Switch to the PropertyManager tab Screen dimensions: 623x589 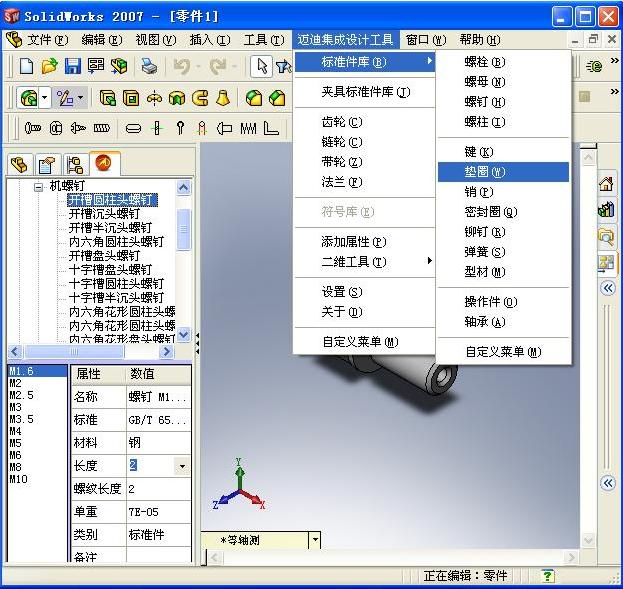pyautogui.click(x=47, y=165)
